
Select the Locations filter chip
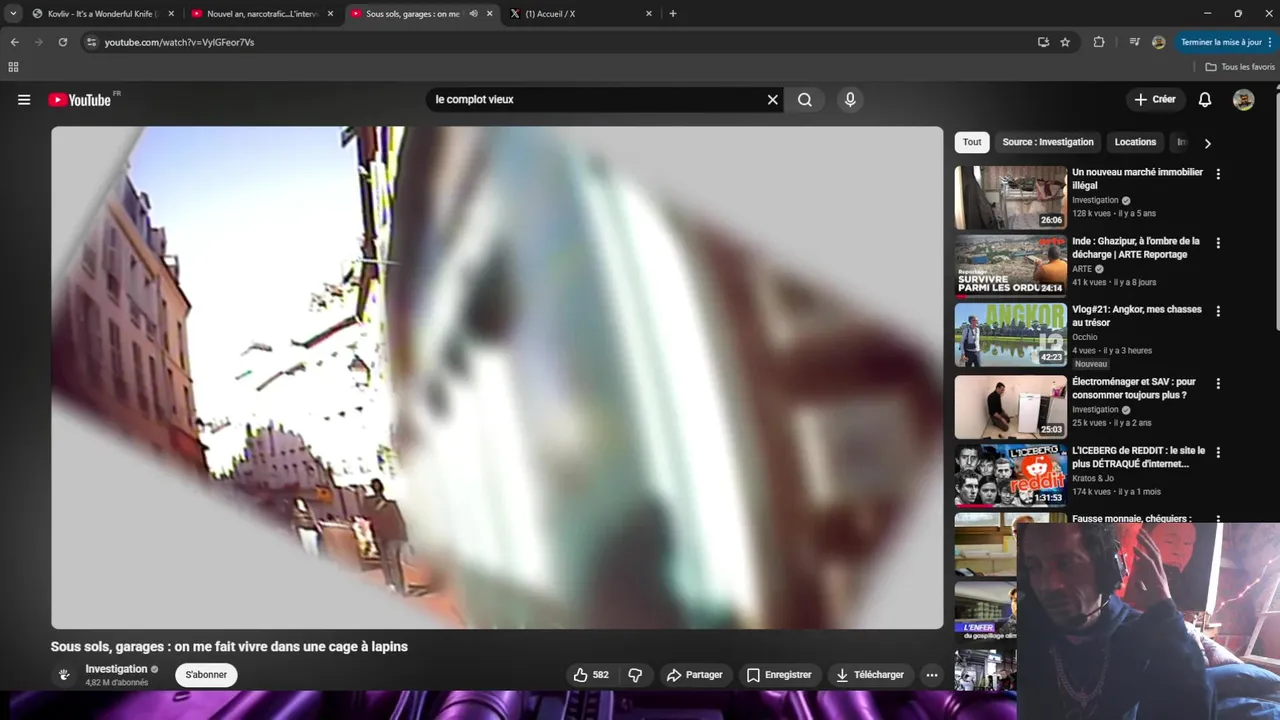pos(1135,142)
